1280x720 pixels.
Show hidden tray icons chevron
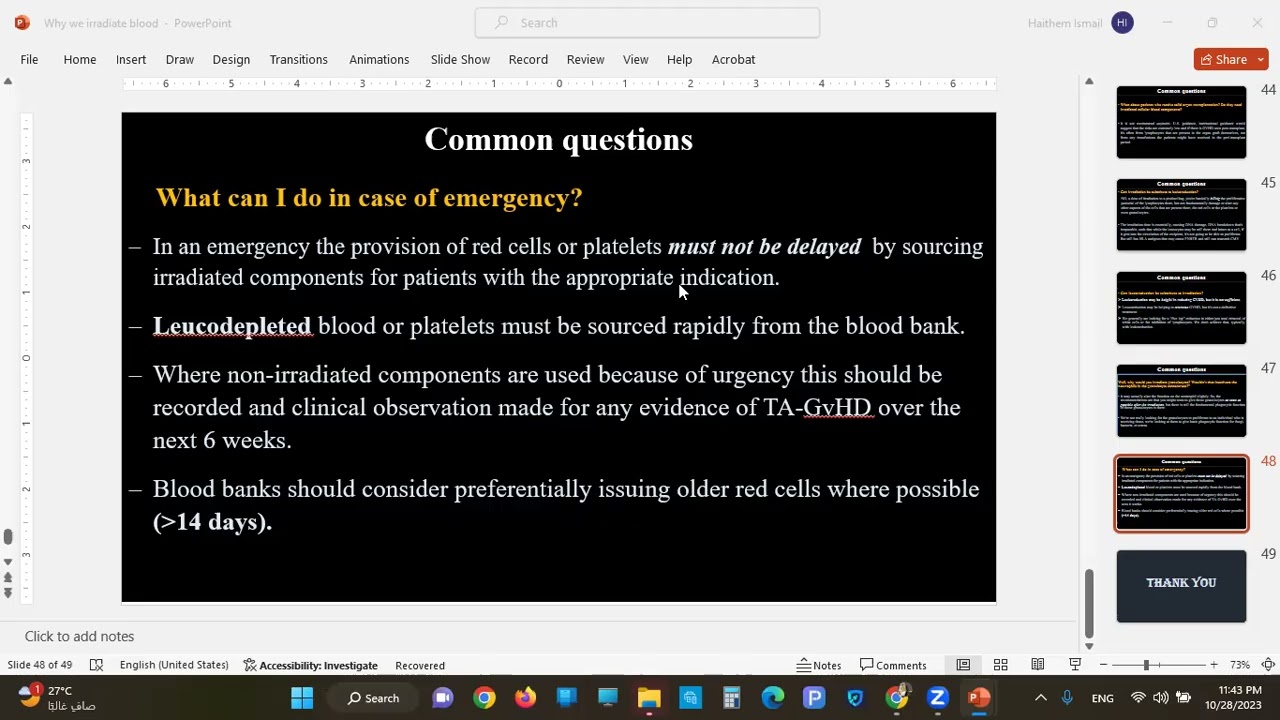click(x=1040, y=698)
